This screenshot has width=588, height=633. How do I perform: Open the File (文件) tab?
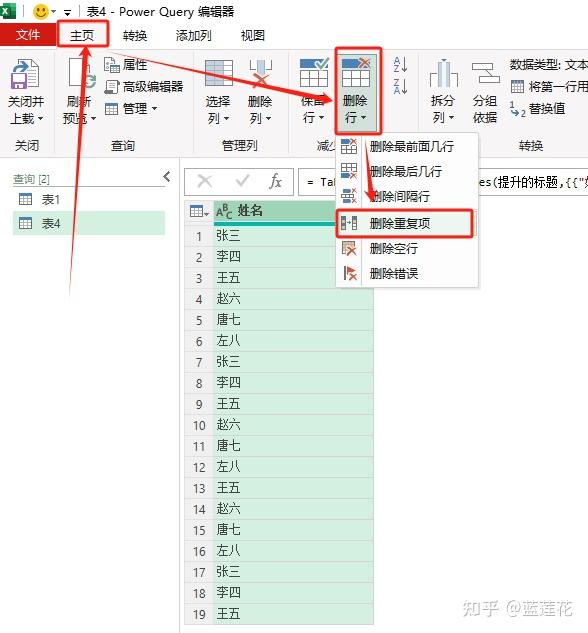(x=28, y=35)
